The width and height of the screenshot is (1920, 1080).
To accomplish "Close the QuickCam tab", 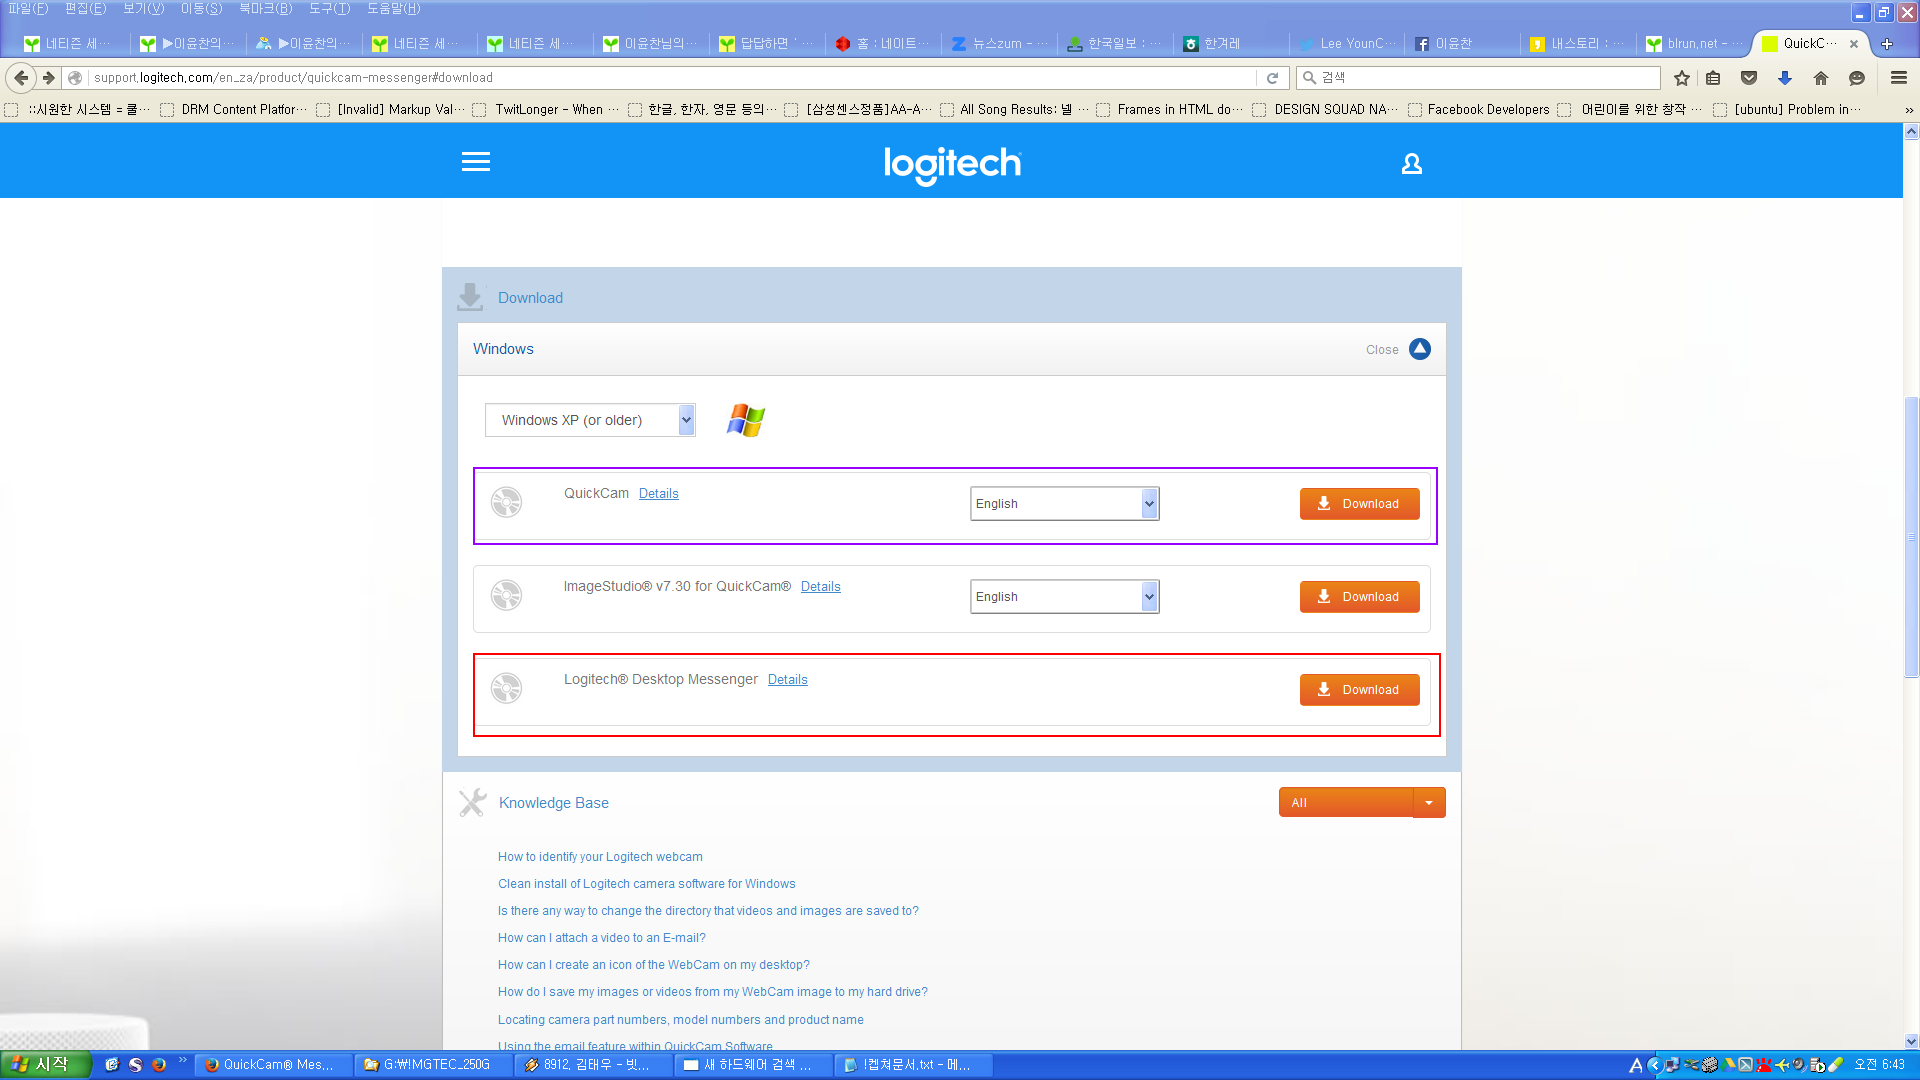I will pos(1854,44).
